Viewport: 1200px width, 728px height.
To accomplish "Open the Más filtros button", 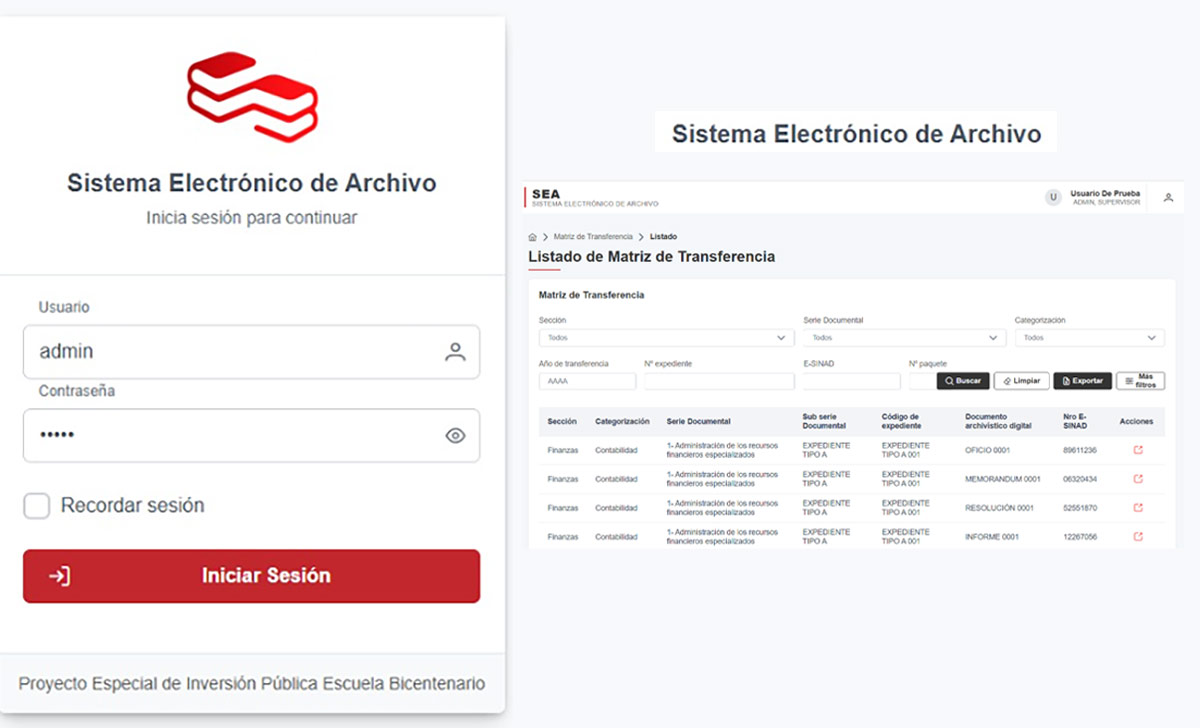I will [1140, 381].
